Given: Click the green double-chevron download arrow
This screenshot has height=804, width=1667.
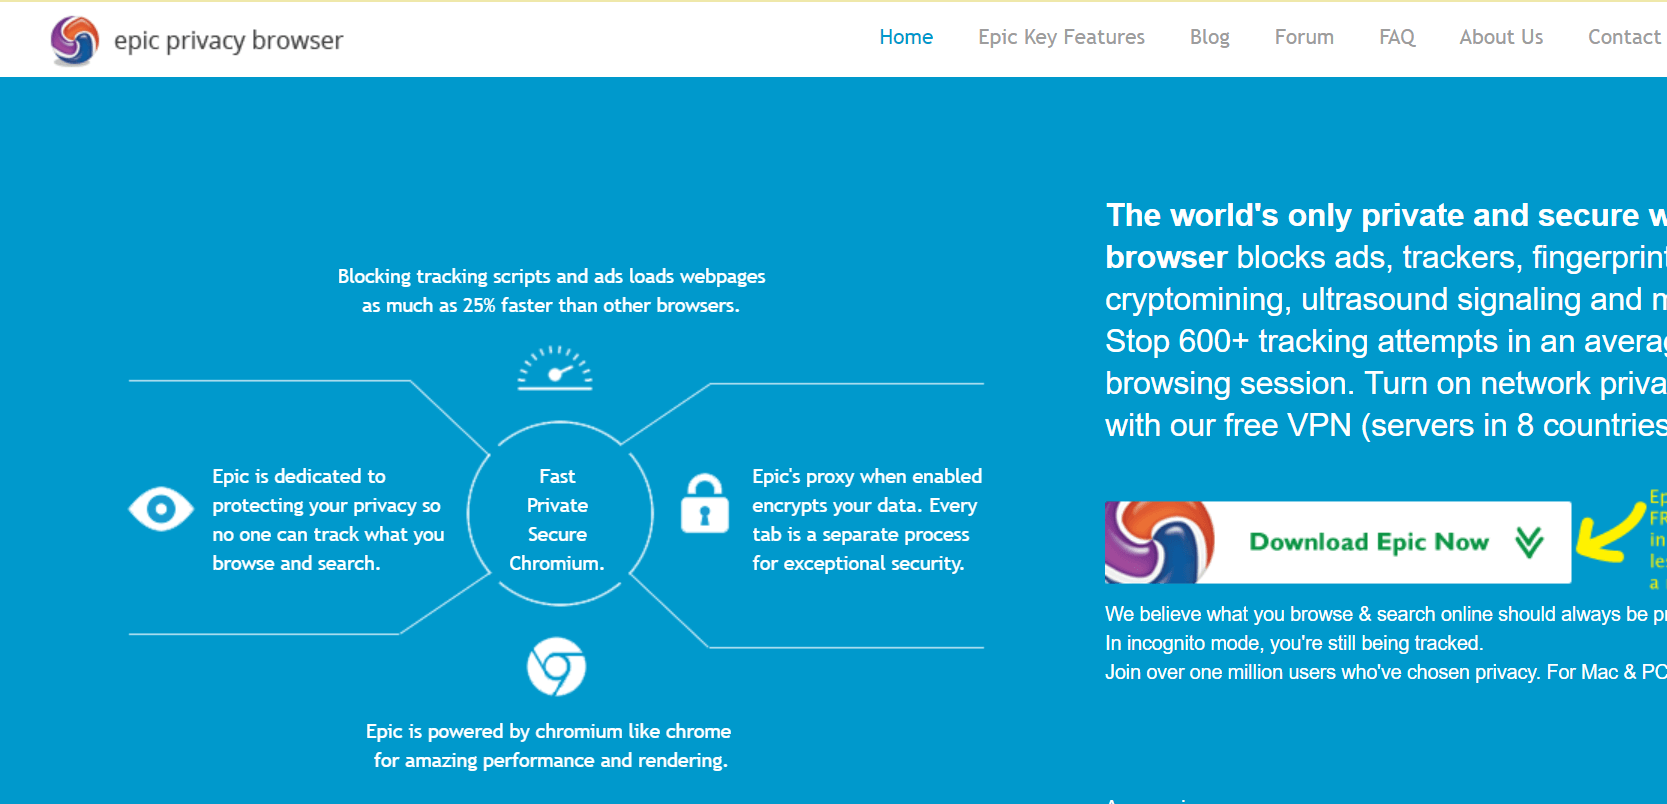Looking at the screenshot, I should (1529, 542).
